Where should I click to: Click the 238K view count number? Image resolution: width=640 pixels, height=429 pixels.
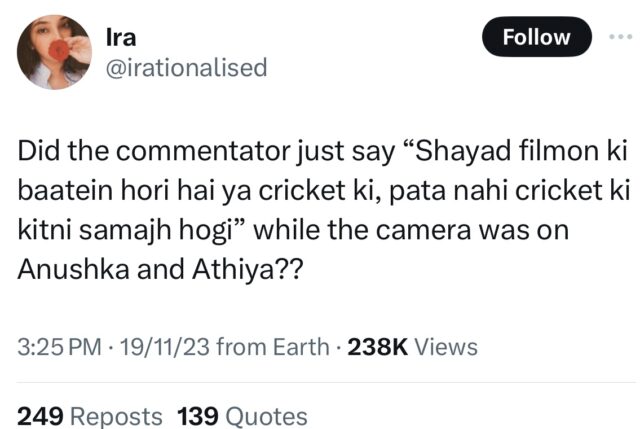click(x=376, y=347)
